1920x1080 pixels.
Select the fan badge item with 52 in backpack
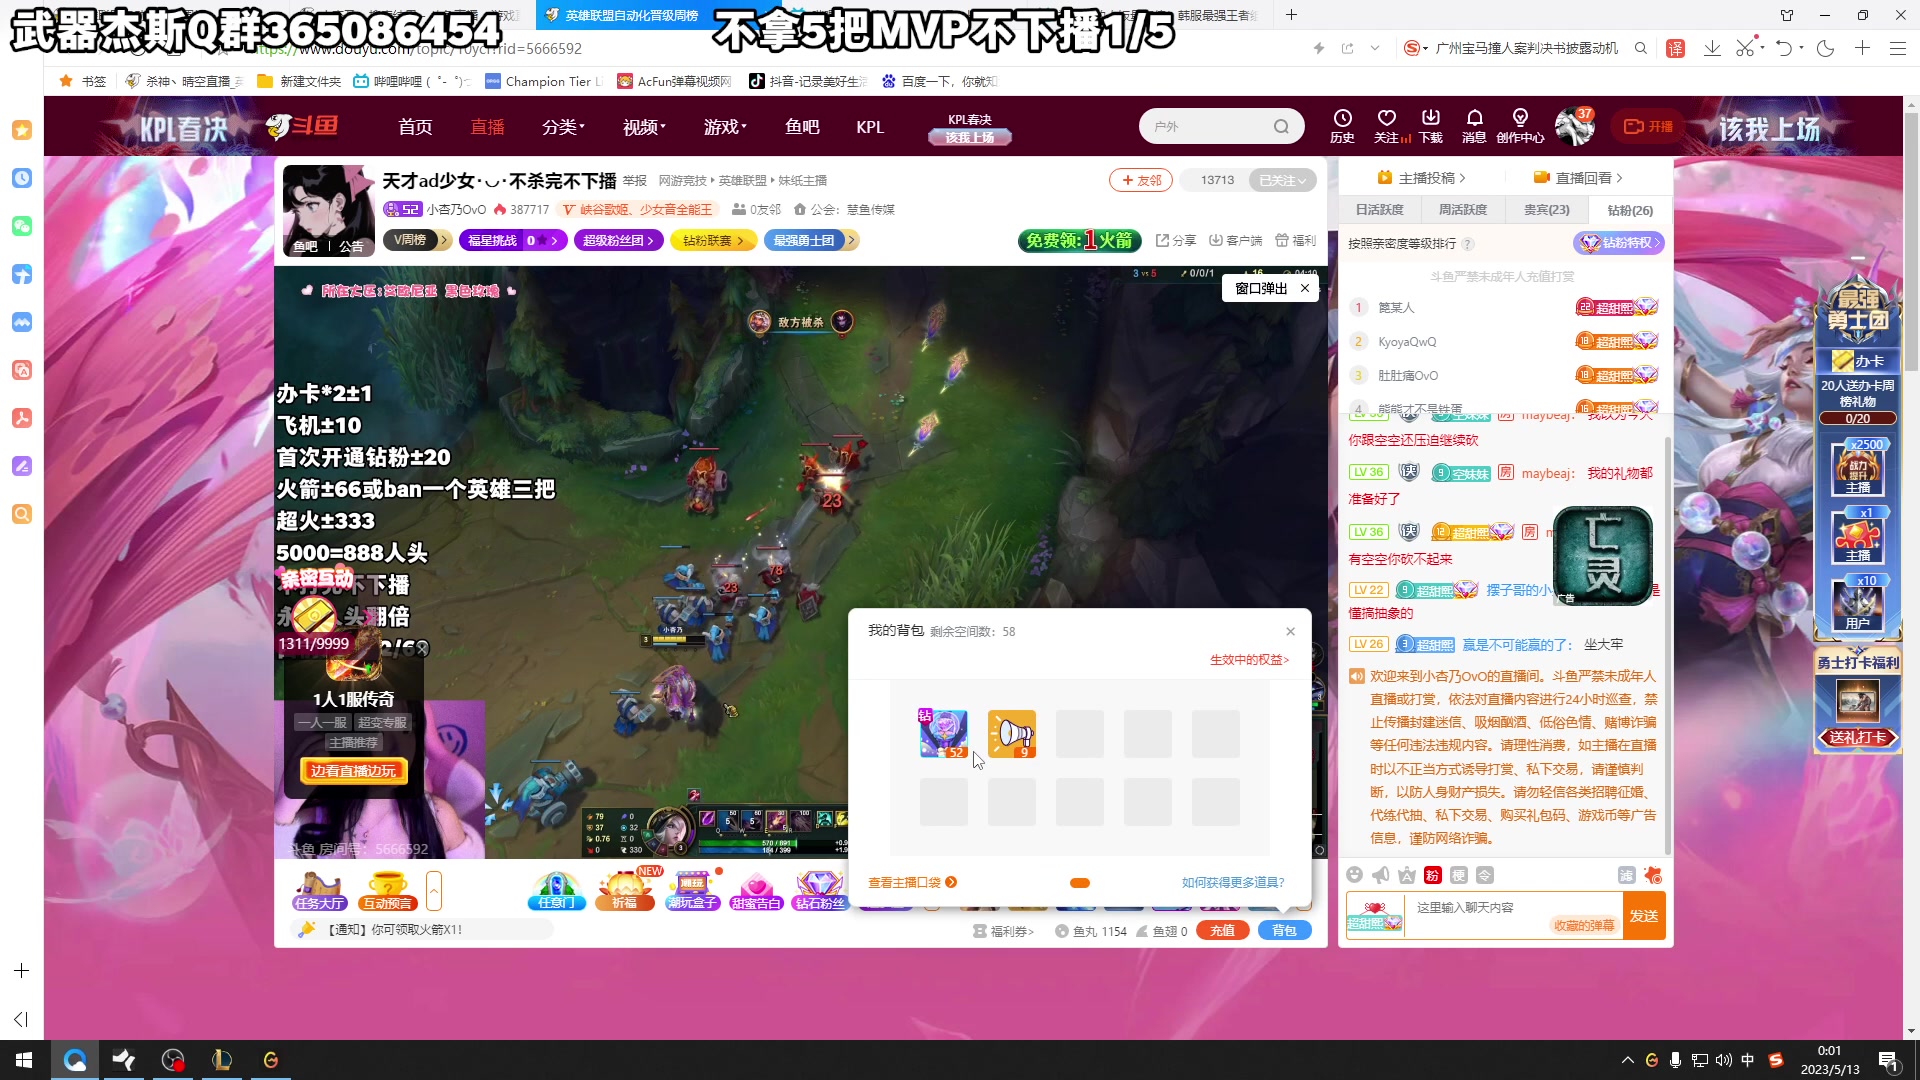click(944, 734)
